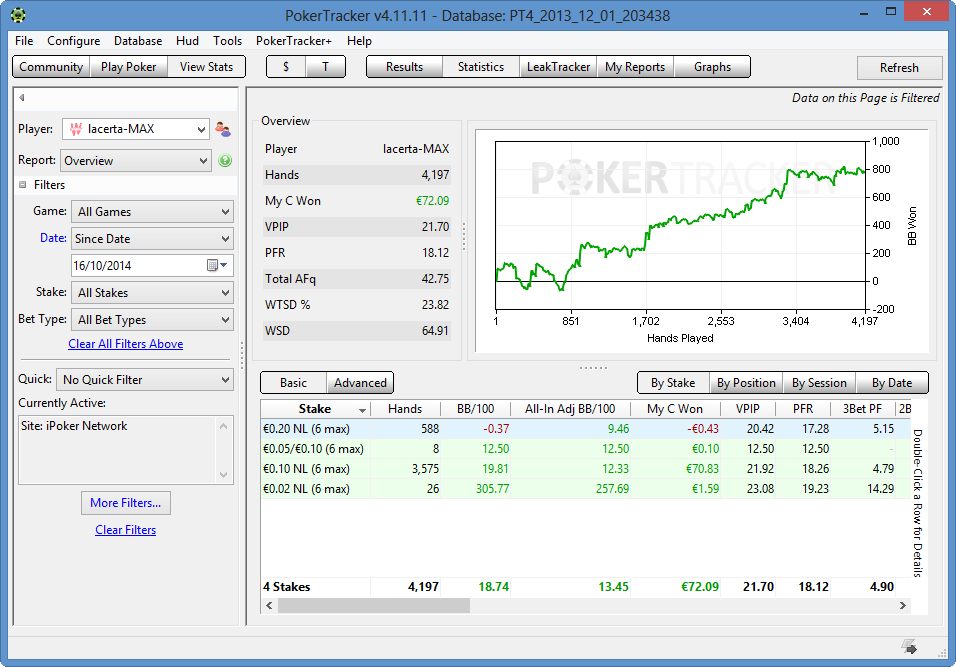Open the Tools menu
This screenshot has width=956, height=667.
click(227, 41)
